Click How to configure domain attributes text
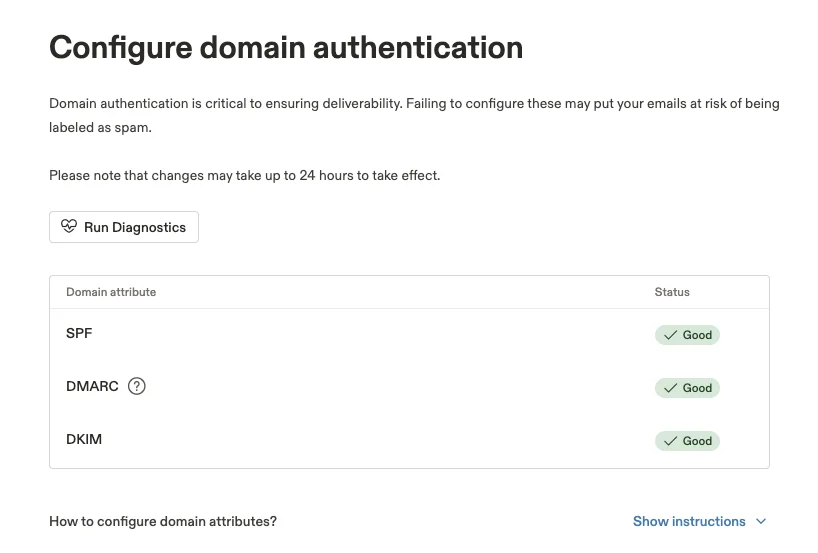The height and width of the screenshot is (553, 818). (163, 521)
